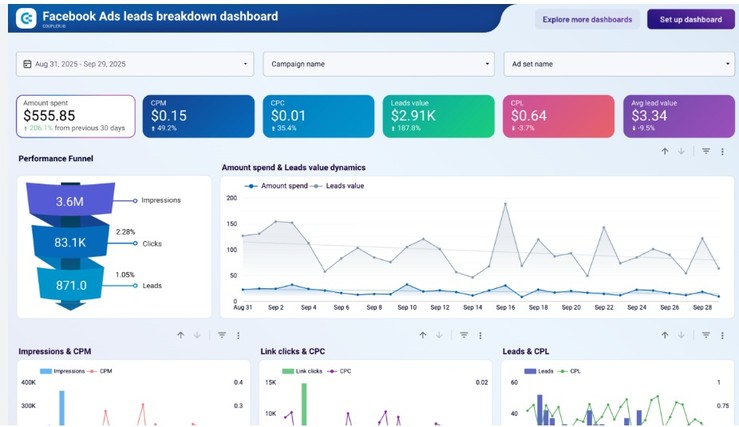Toggle Leads value series in chart legend

click(339, 186)
